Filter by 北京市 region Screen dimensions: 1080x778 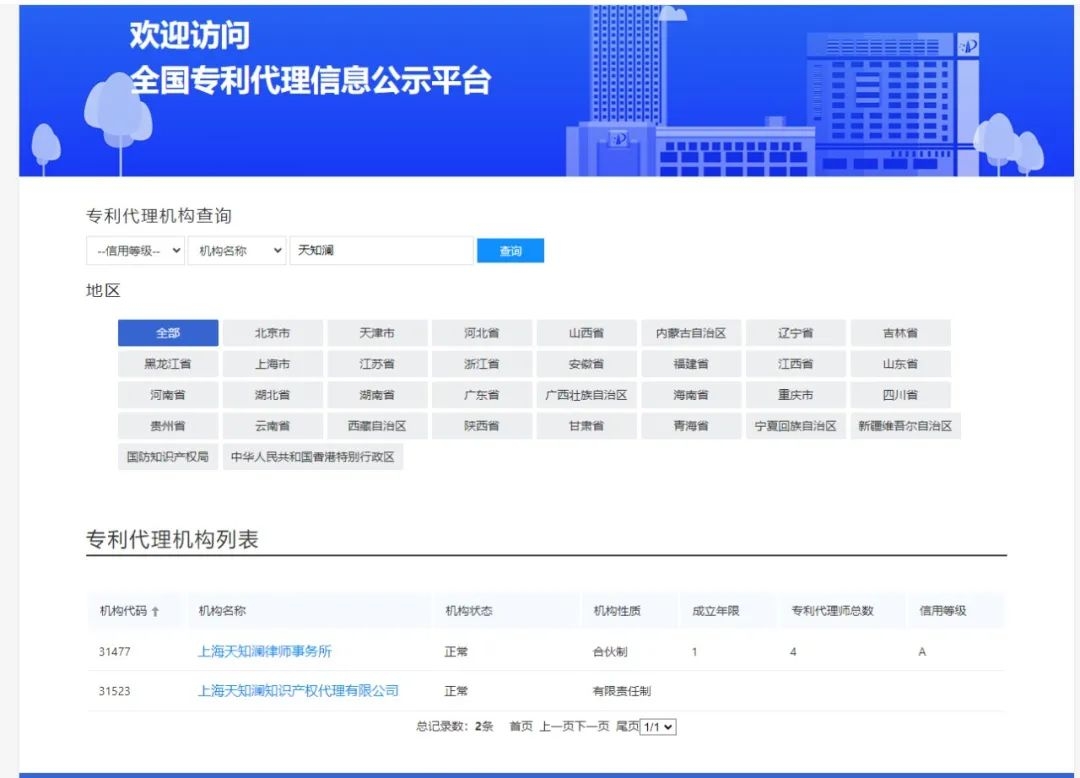(273, 333)
